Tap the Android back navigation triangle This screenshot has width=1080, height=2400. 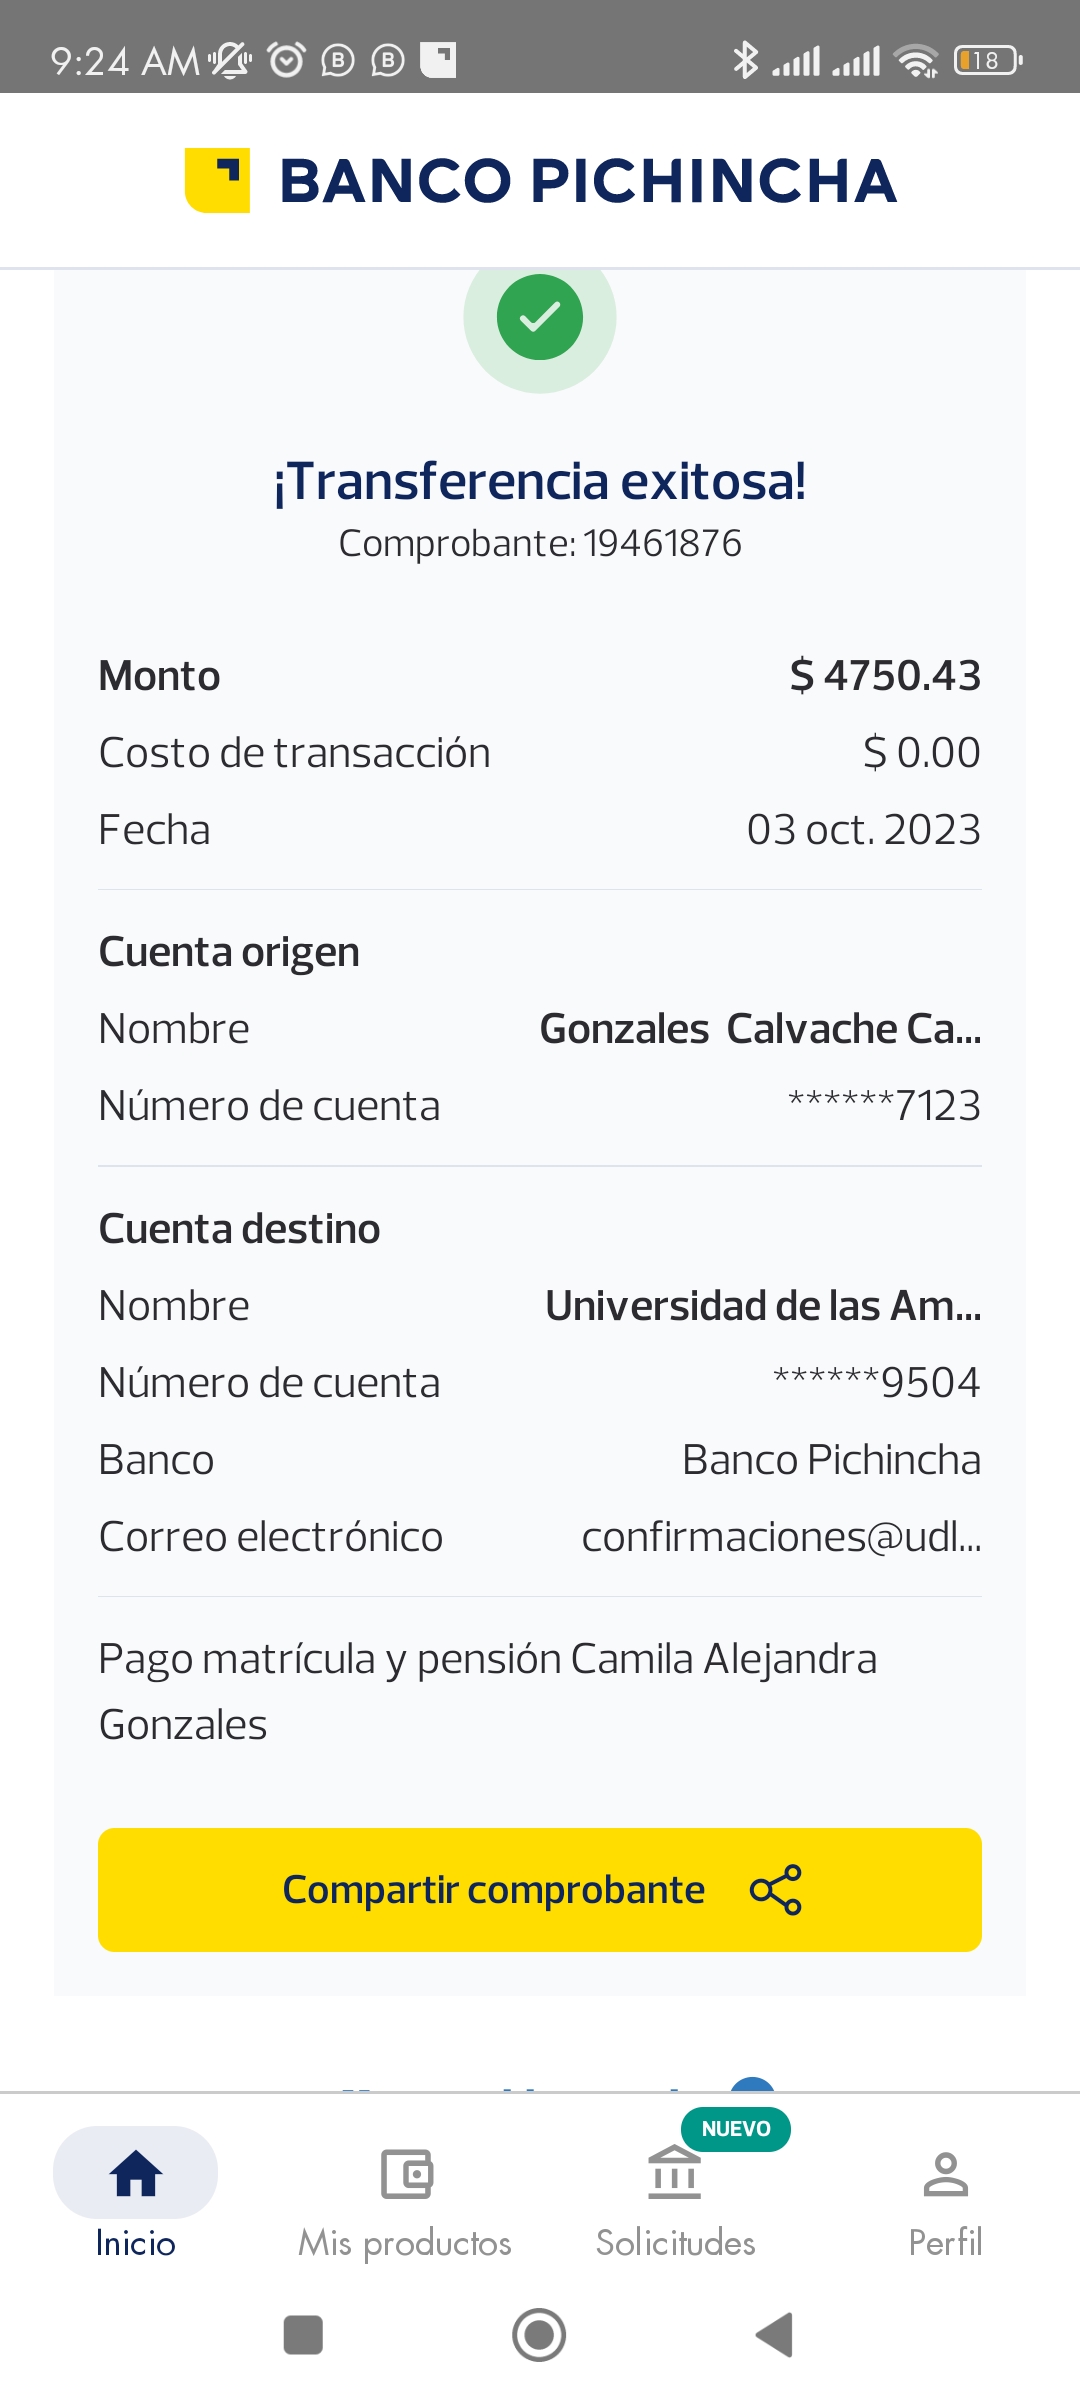[x=775, y=2335]
